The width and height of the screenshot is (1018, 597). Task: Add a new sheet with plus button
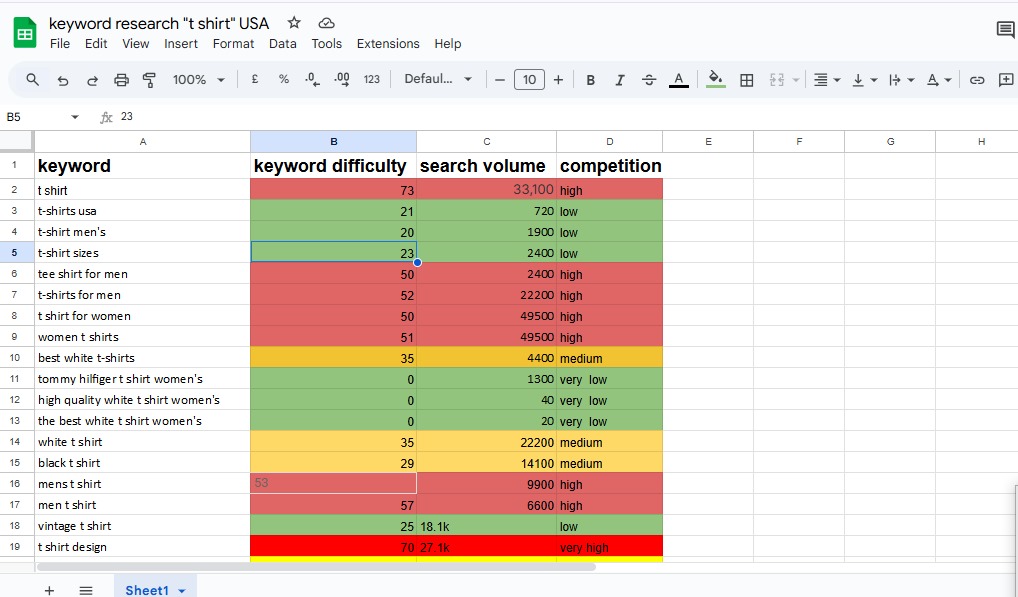(49, 590)
